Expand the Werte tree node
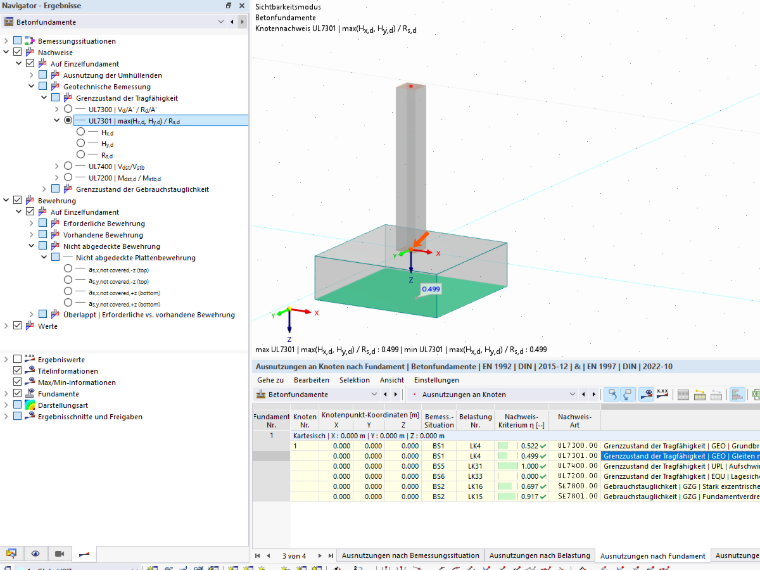The image size is (760, 570). pyautogui.click(x=6, y=326)
